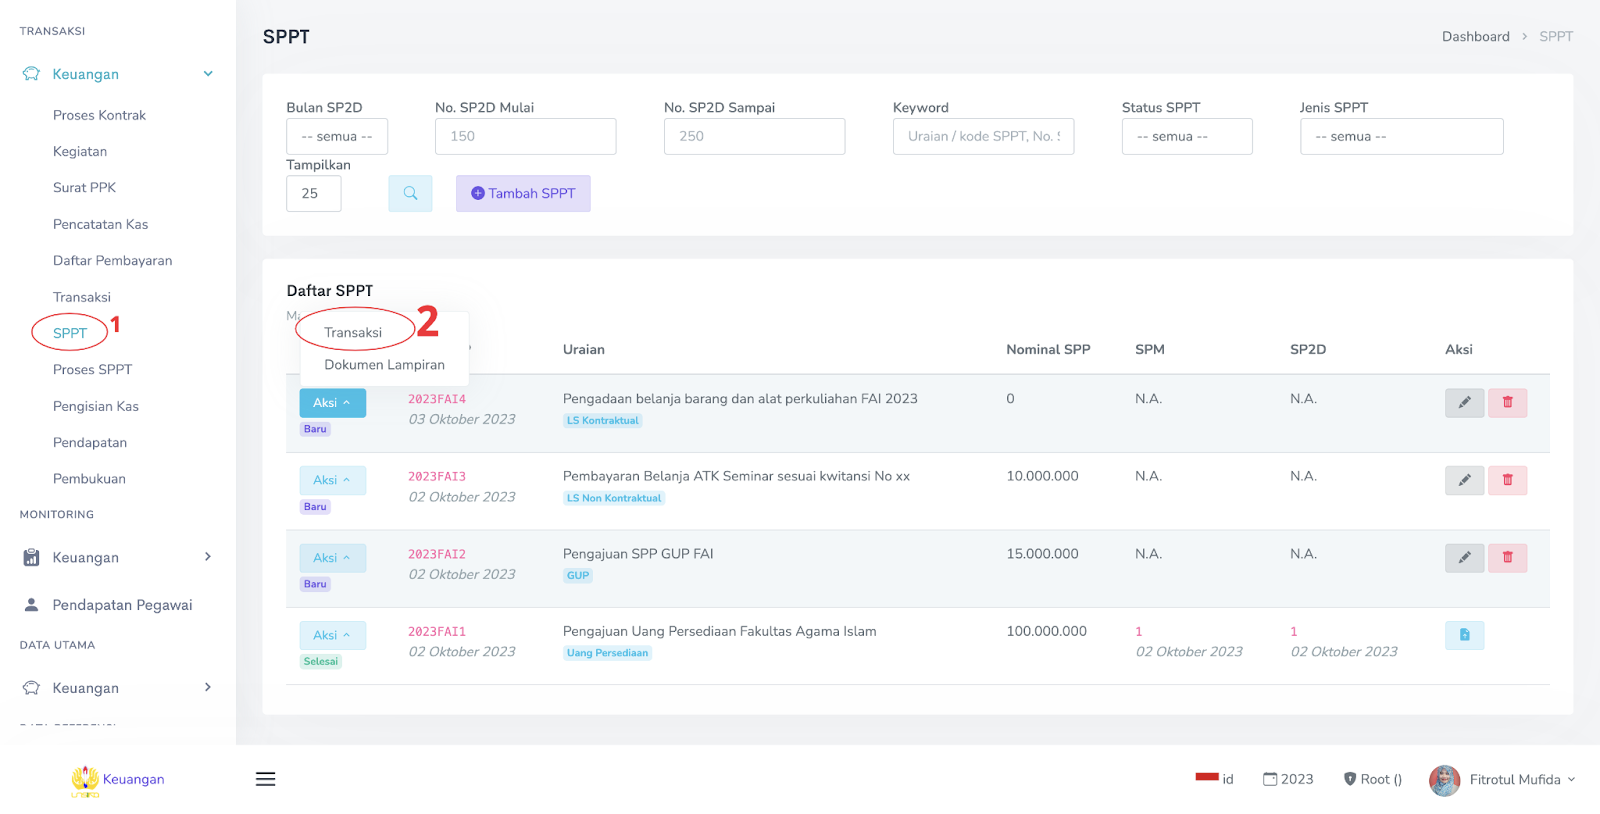The image size is (1600, 814).
Task: Click edit pencil icon for 2023FAI2 row
Action: coord(1464,558)
